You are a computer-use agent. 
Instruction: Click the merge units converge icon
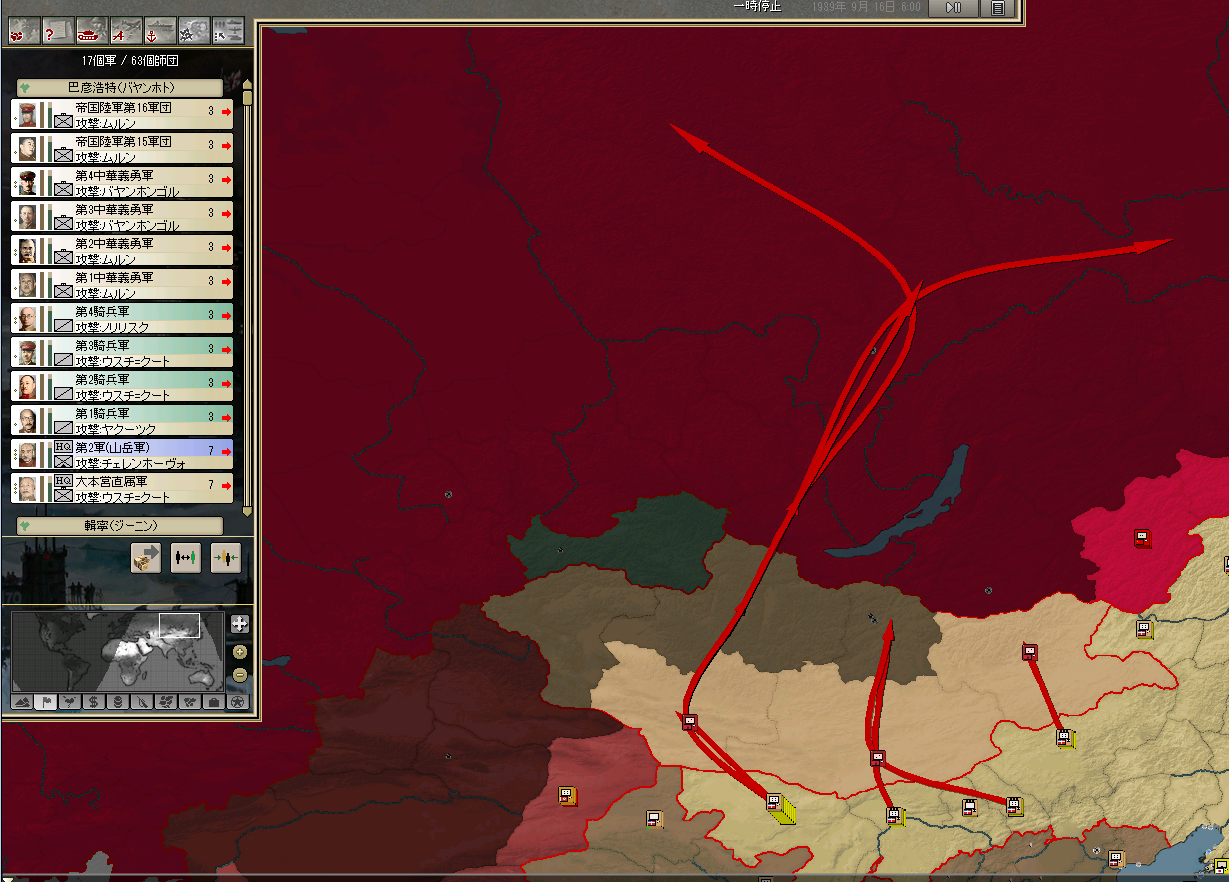(226, 558)
